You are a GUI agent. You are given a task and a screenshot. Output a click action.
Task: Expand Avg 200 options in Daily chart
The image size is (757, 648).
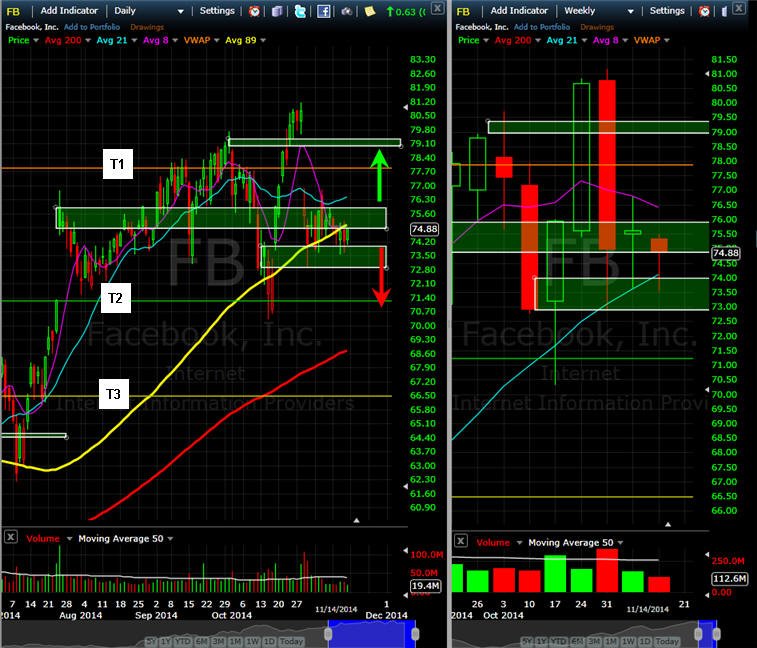[88, 41]
